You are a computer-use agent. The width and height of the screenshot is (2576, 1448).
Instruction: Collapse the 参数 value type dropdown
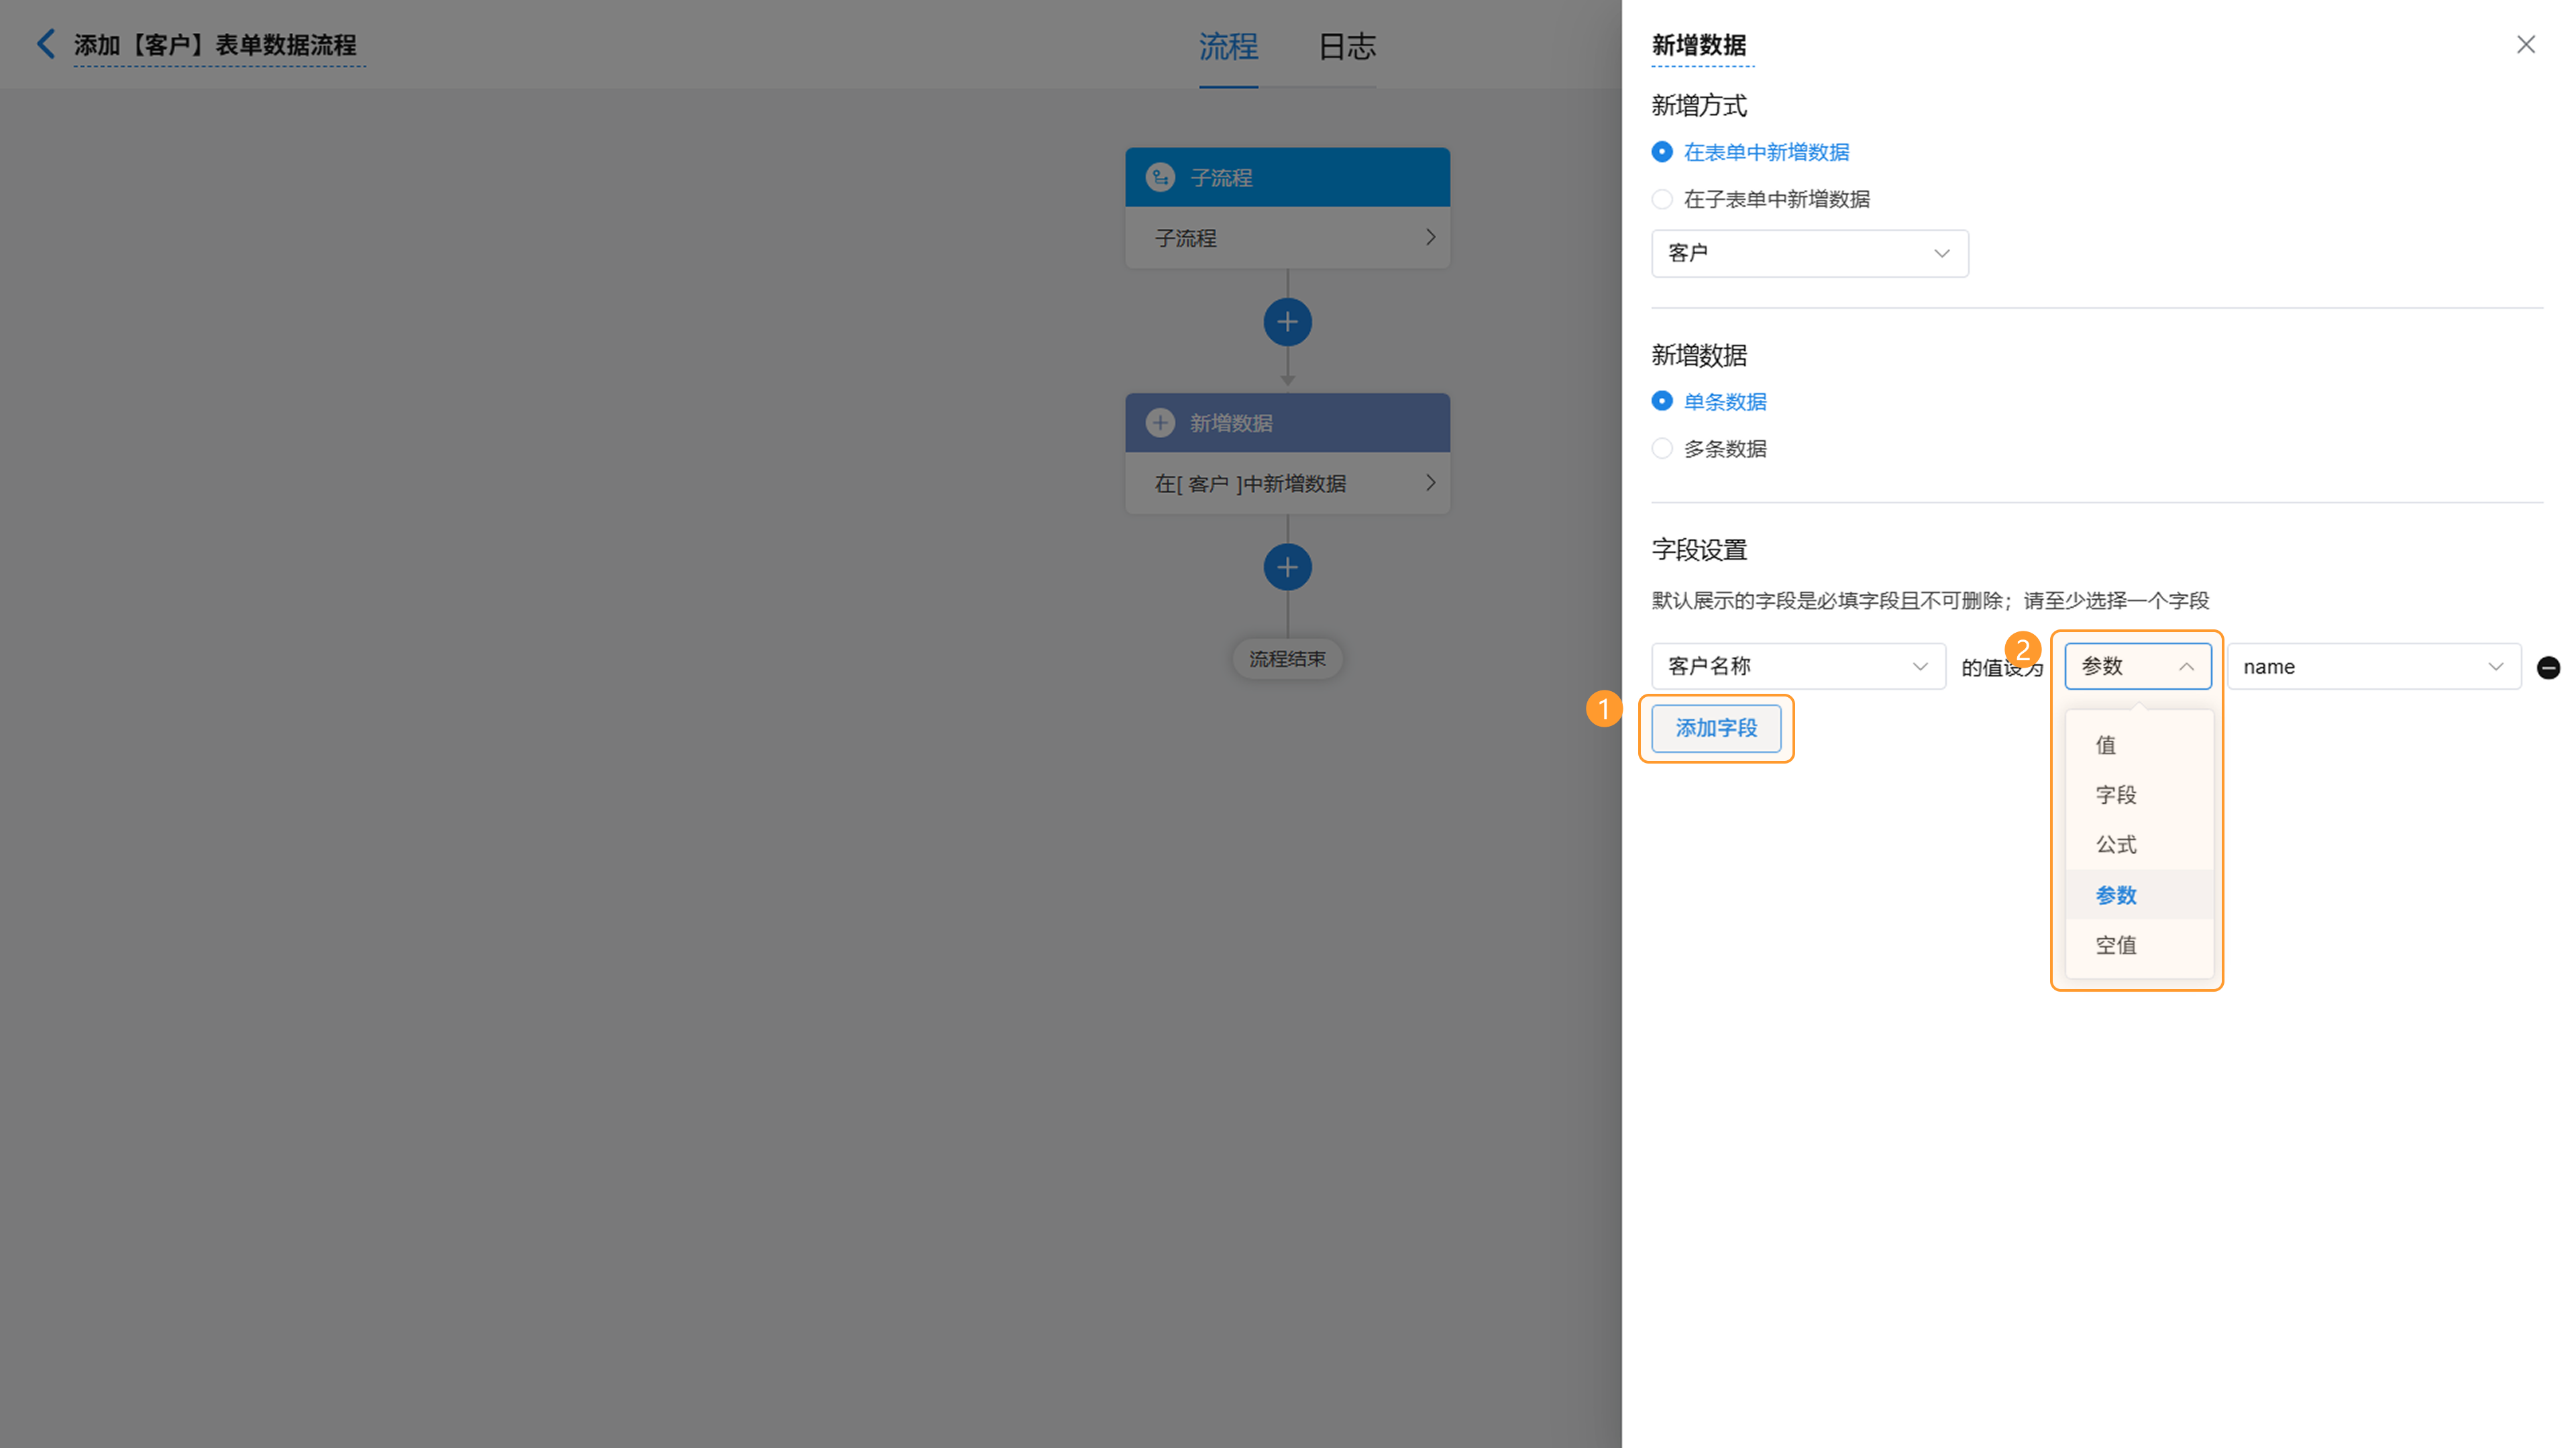click(2137, 666)
